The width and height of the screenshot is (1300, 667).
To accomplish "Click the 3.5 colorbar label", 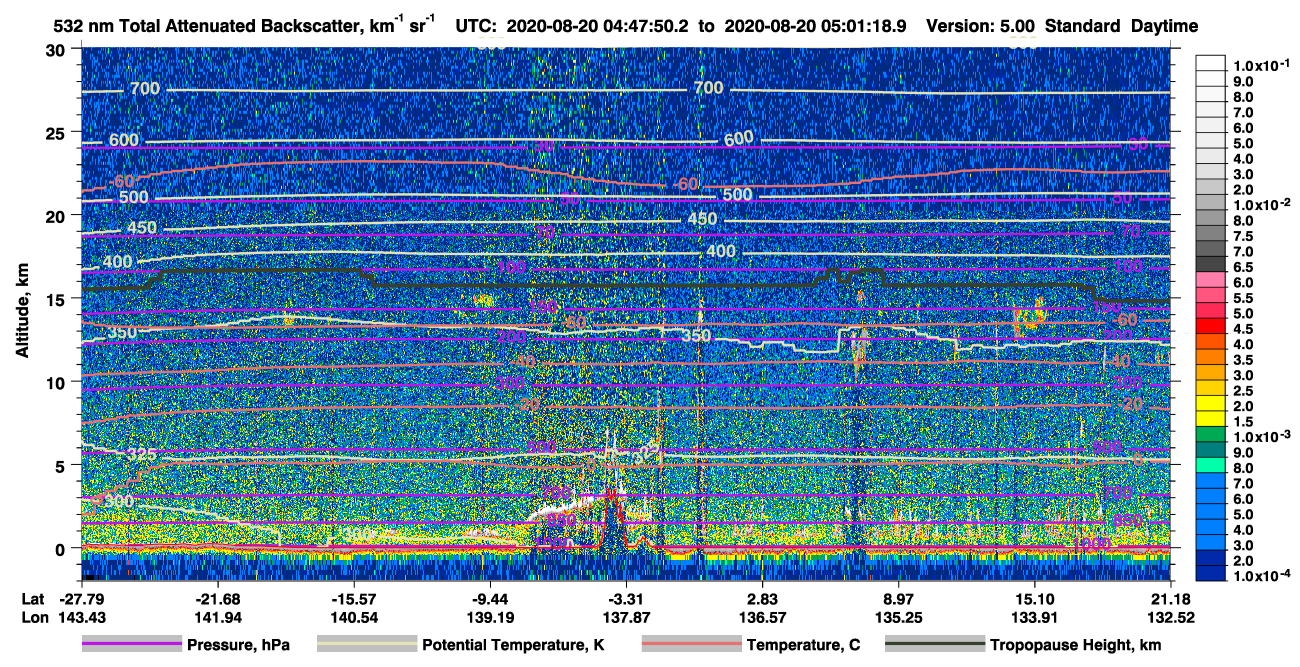I will click(1243, 360).
